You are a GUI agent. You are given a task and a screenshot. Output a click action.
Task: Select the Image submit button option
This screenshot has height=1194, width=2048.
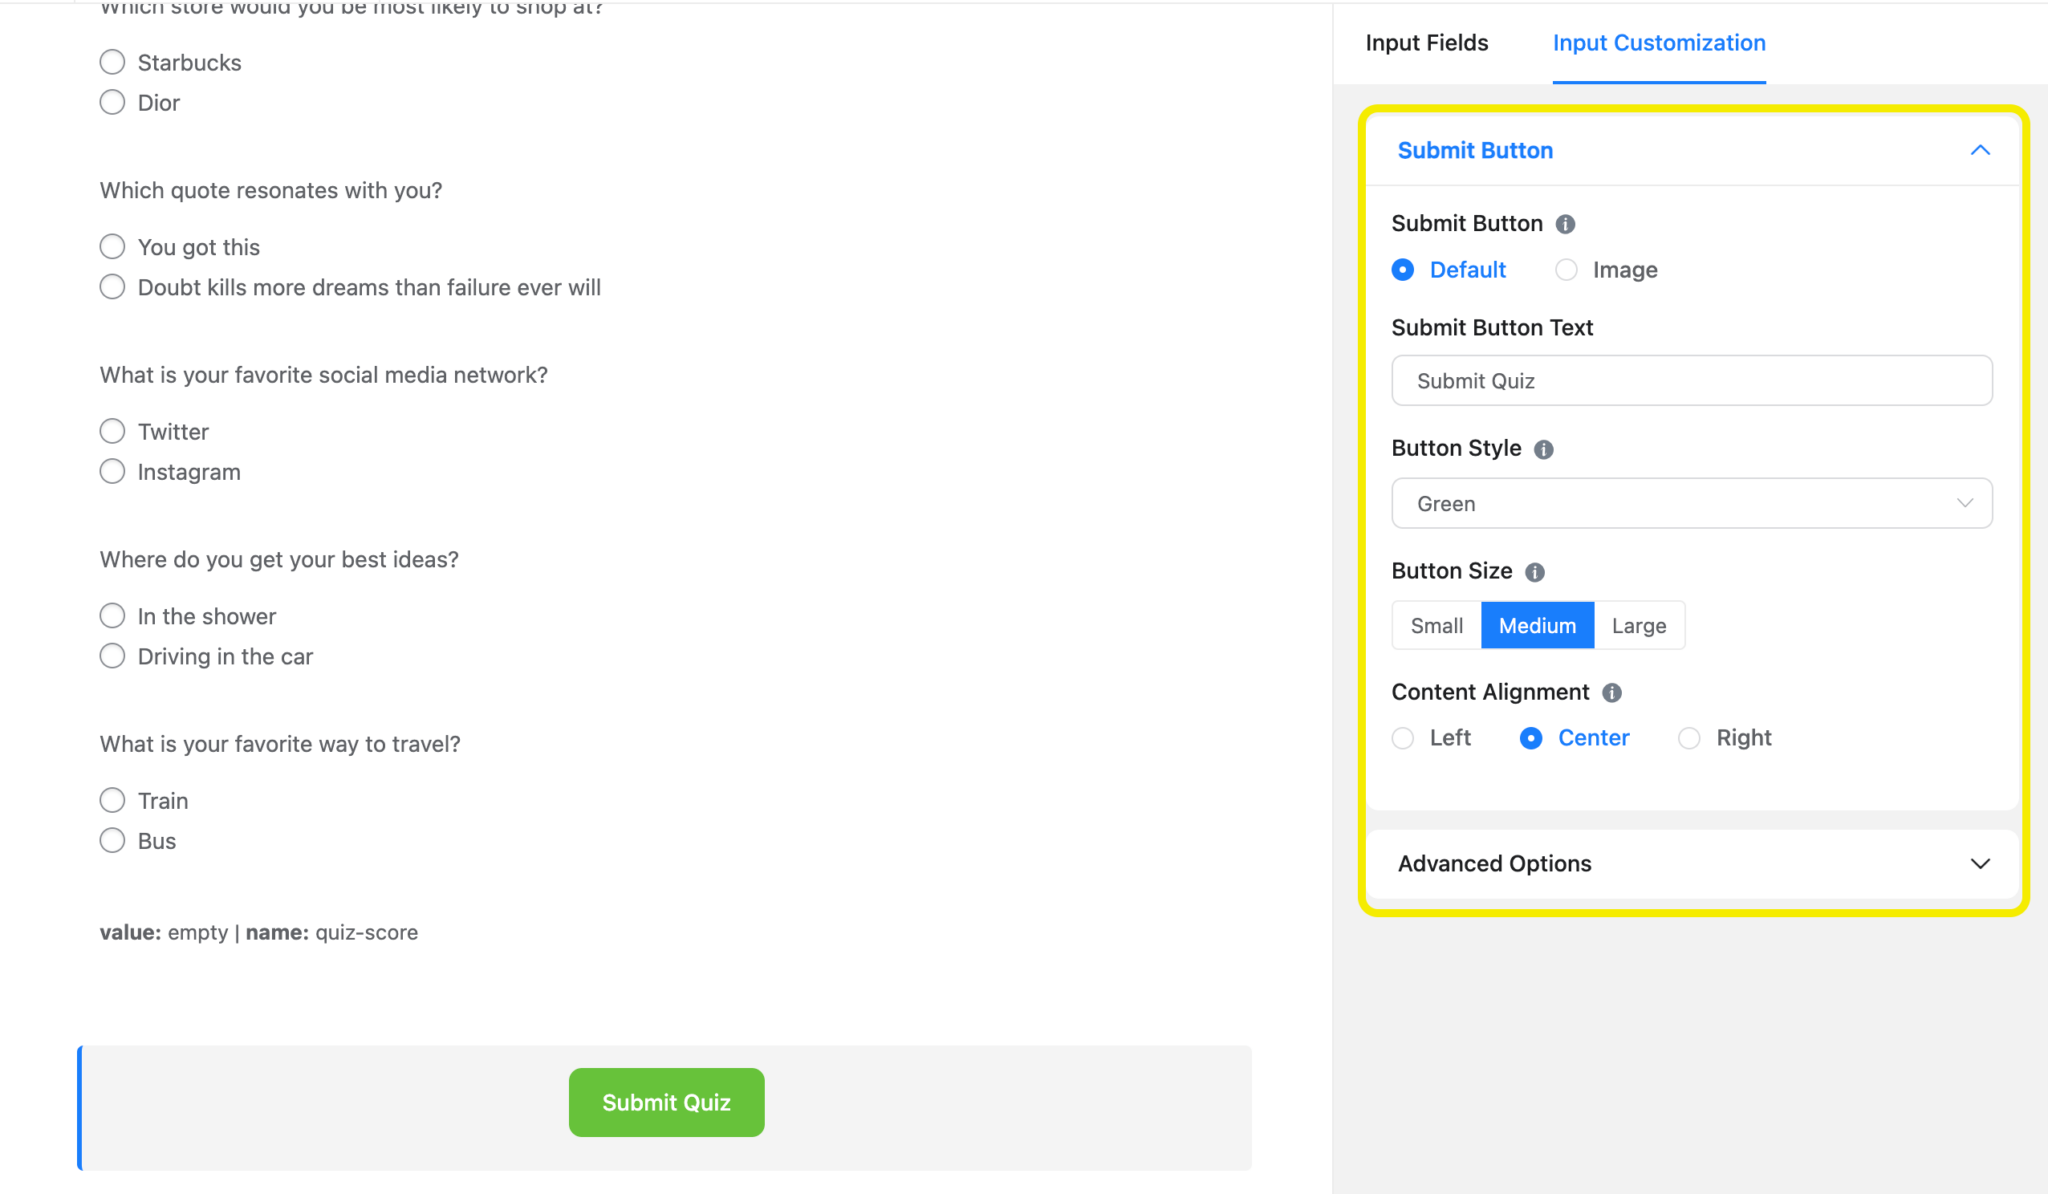click(x=1567, y=270)
